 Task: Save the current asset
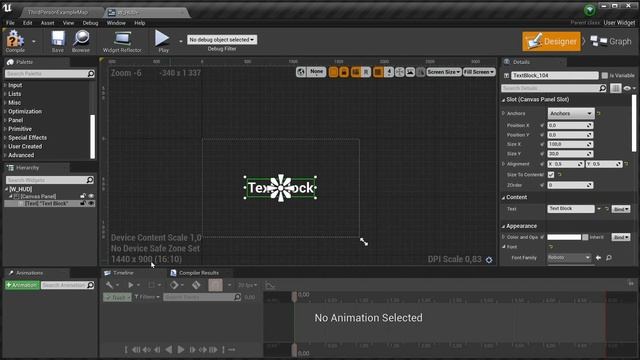pos(58,41)
